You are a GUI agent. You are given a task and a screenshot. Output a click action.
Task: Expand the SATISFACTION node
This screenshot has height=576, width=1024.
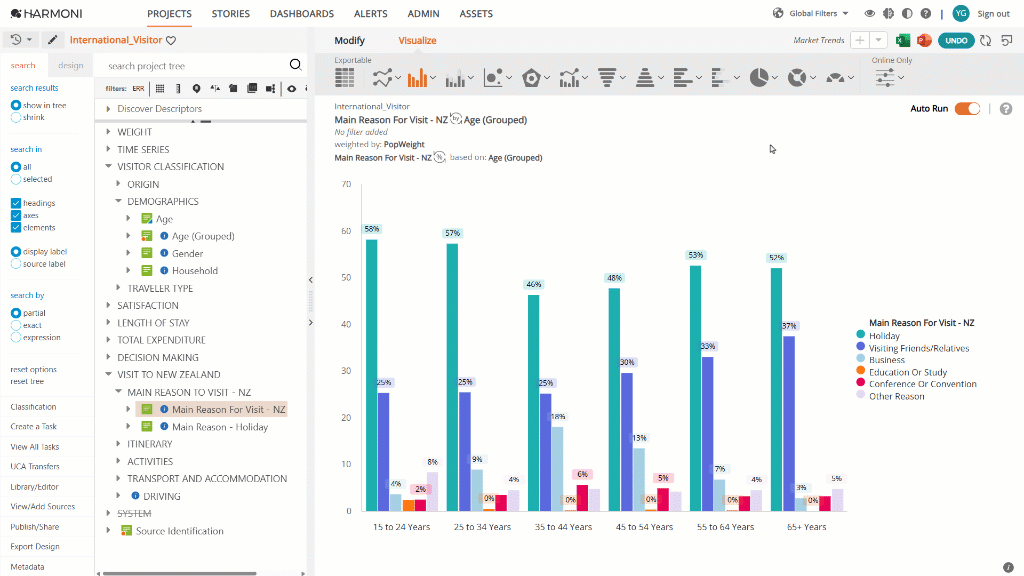click(108, 305)
